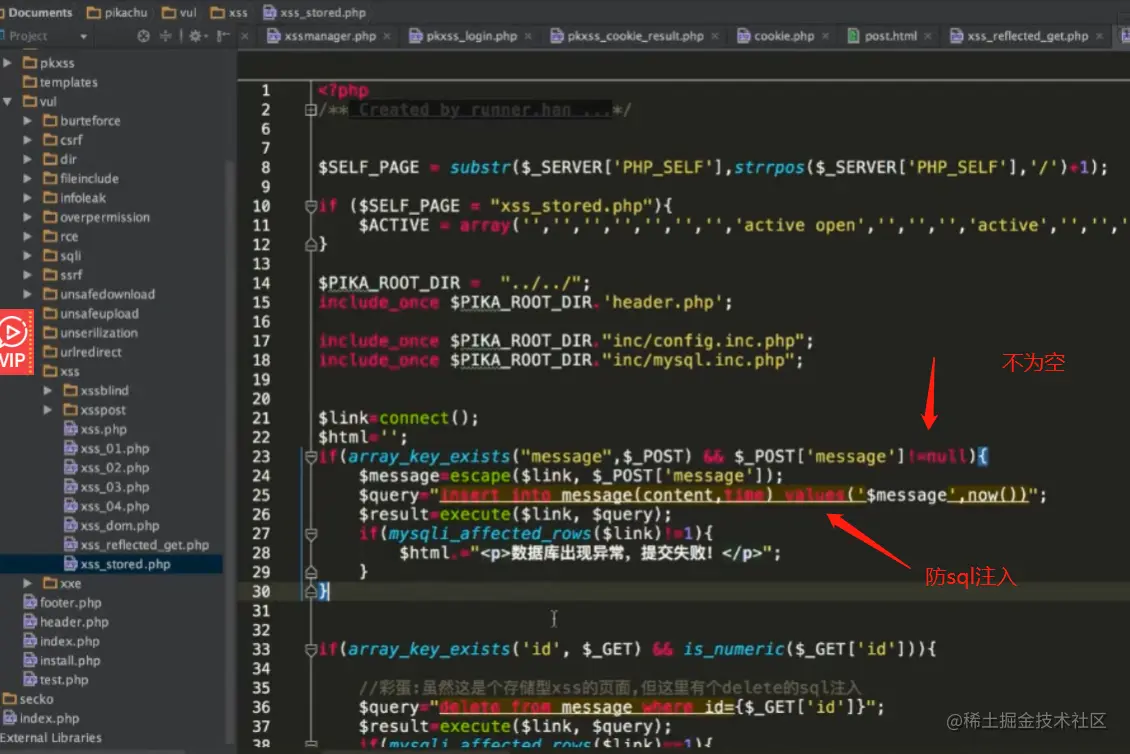Click the footer.php file icon
Image resolution: width=1130 pixels, height=754 pixels.
click(x=30, y=603)
